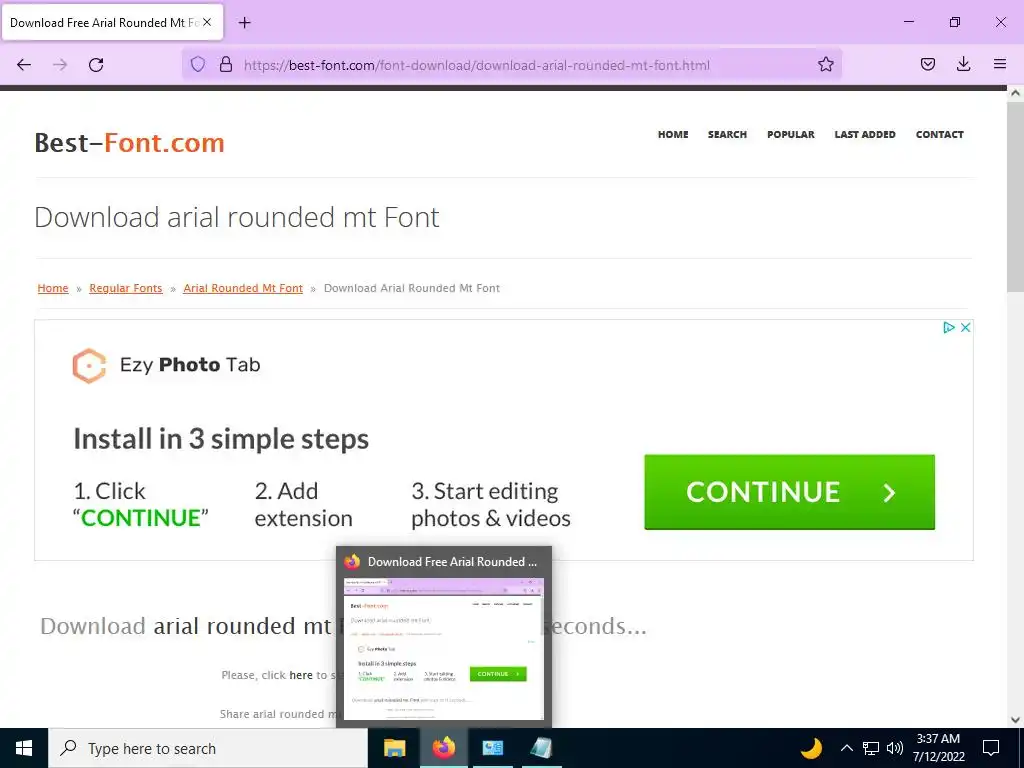This screenshot has width=1024, height=768.
Task: Click the 'Download Arial Rounded Mt Font' breadcrumb text
Action: [x=411, y=288]
